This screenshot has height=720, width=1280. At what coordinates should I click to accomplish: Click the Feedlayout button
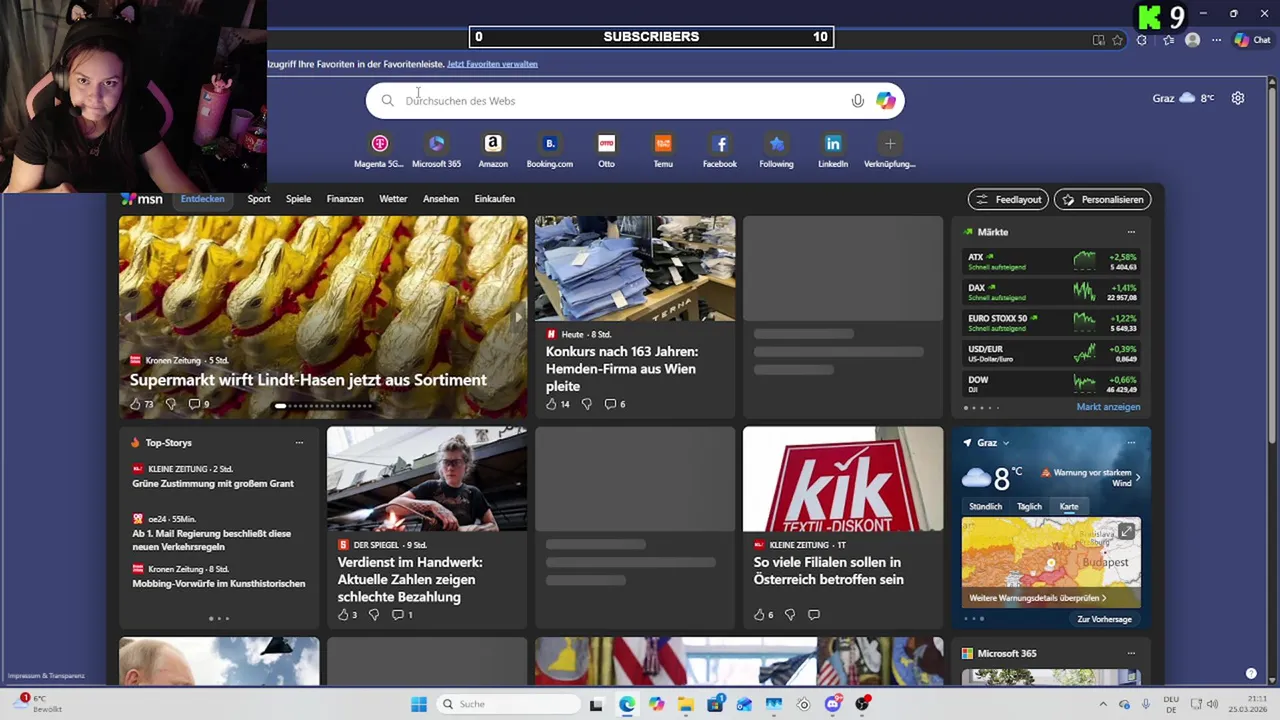(x=1008, y=199)
